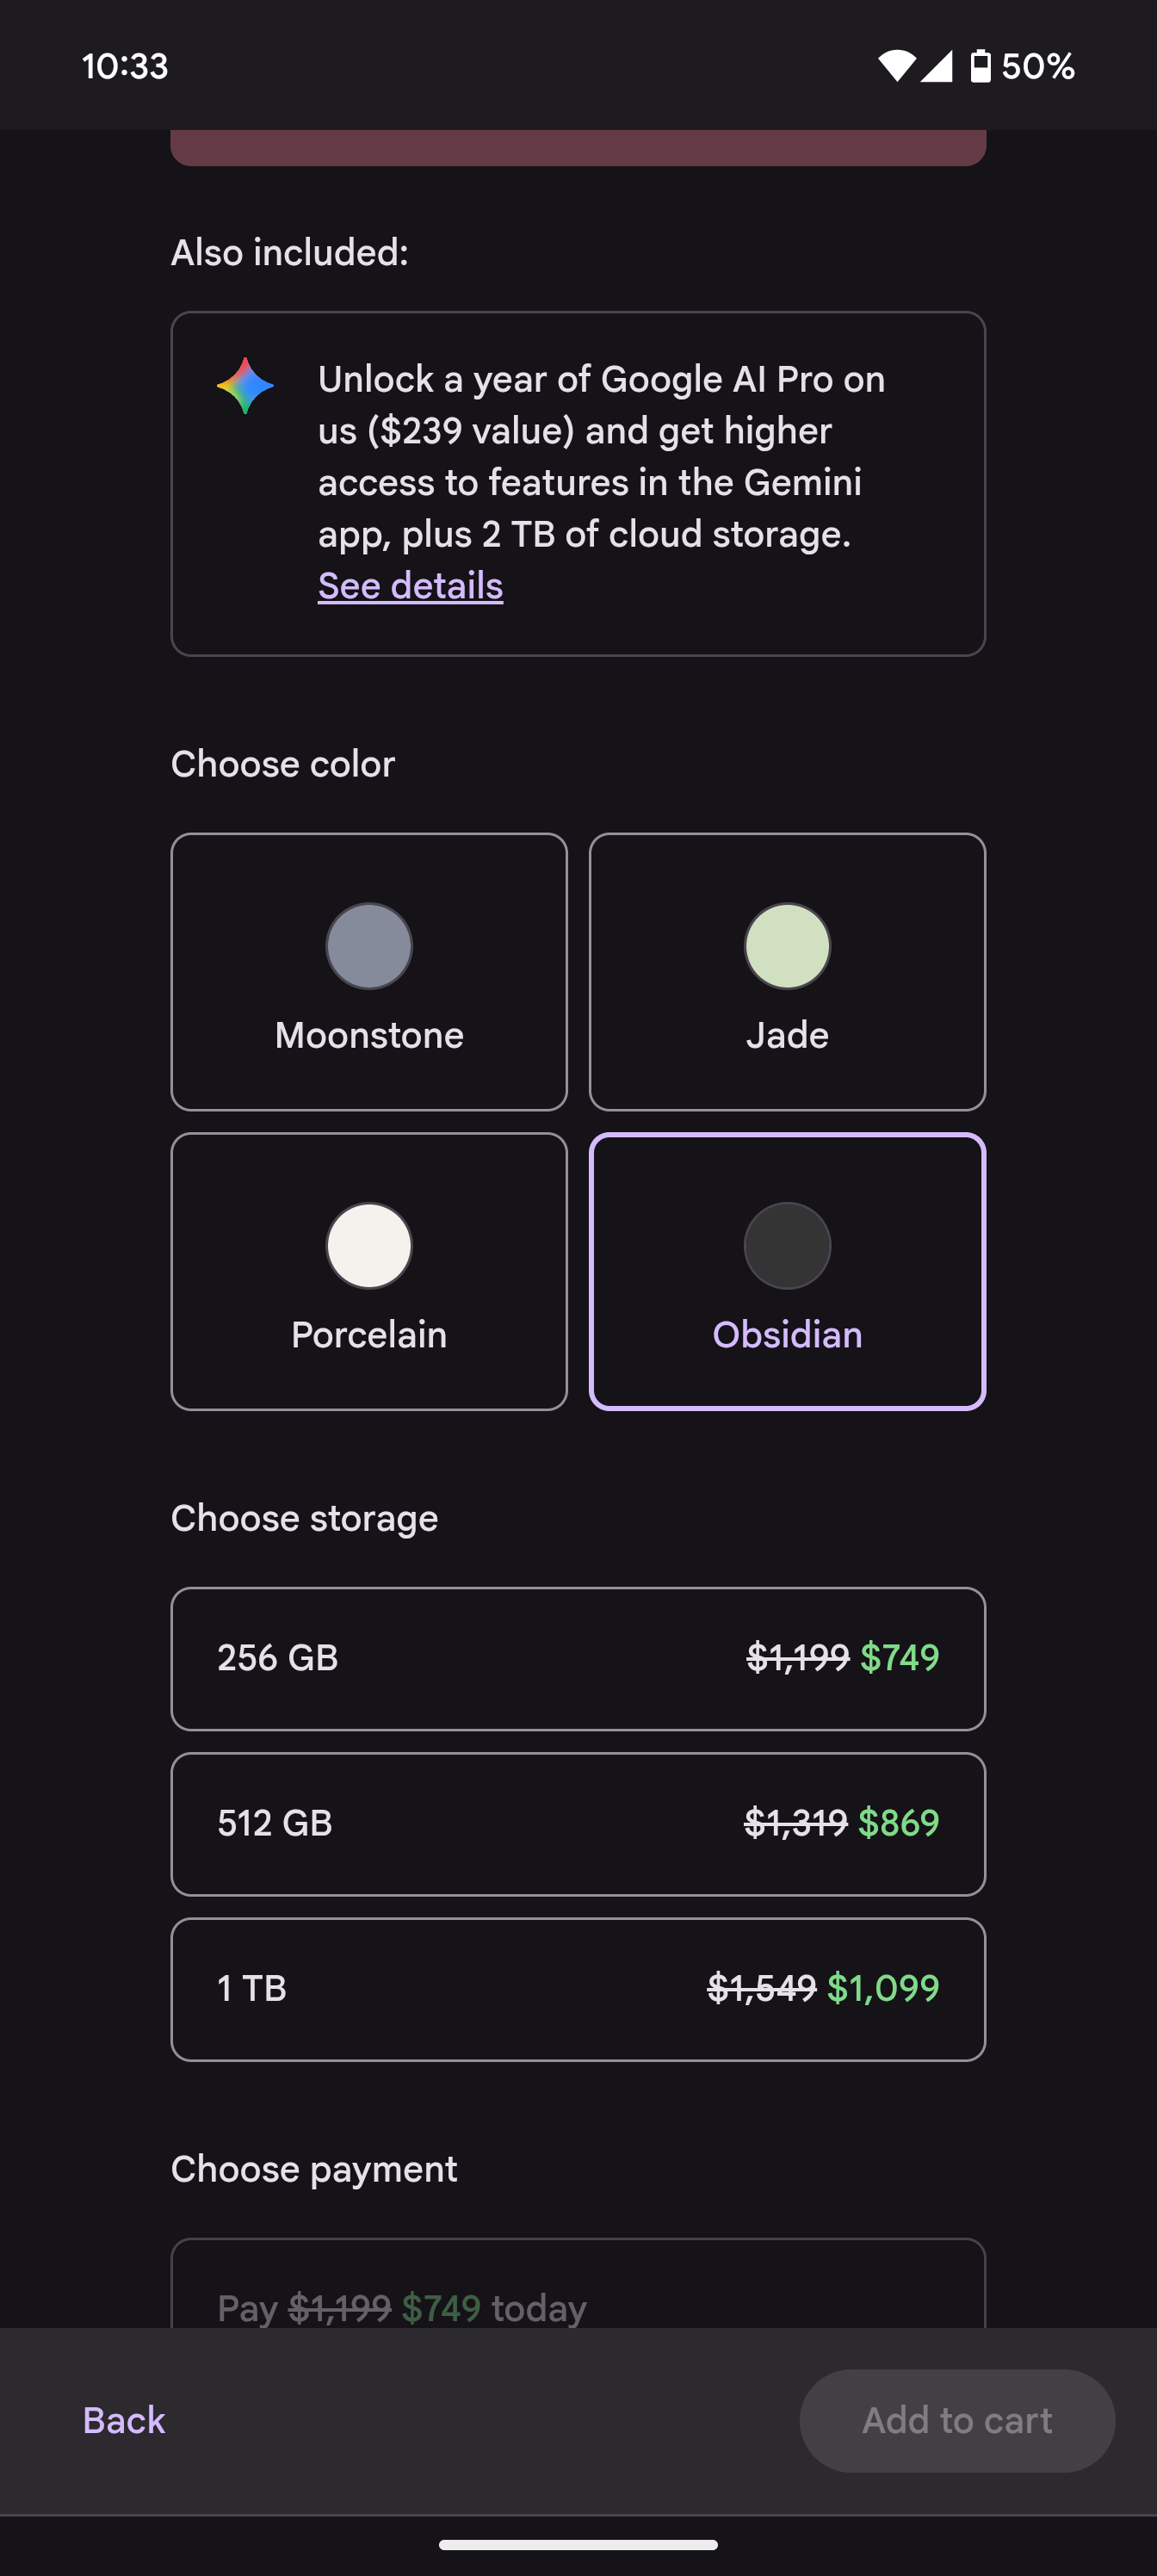Select the Moonstone color swatch circle
Screen dimensions: 1157x2576
[x=369, y=946]
